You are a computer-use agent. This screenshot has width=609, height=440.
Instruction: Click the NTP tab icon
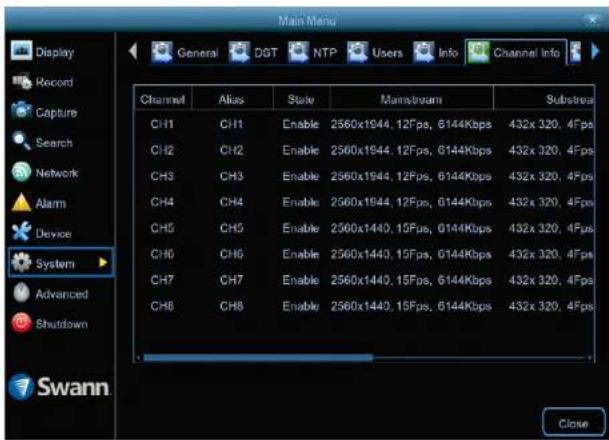(x=298, y=52)
